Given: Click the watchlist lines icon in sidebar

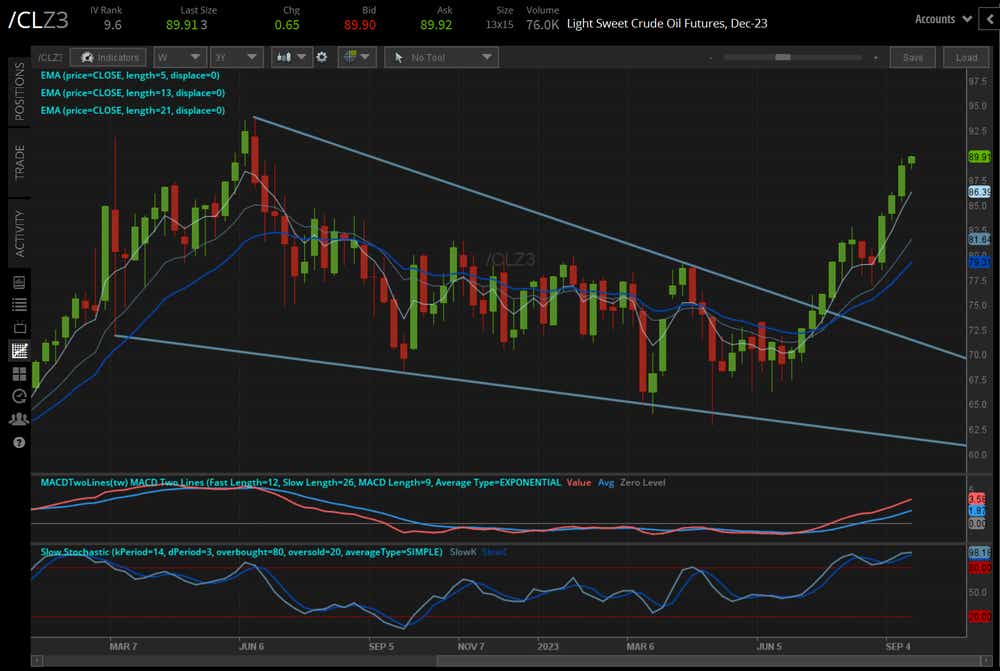Looking at the screenshot, I should click(19, 305).
